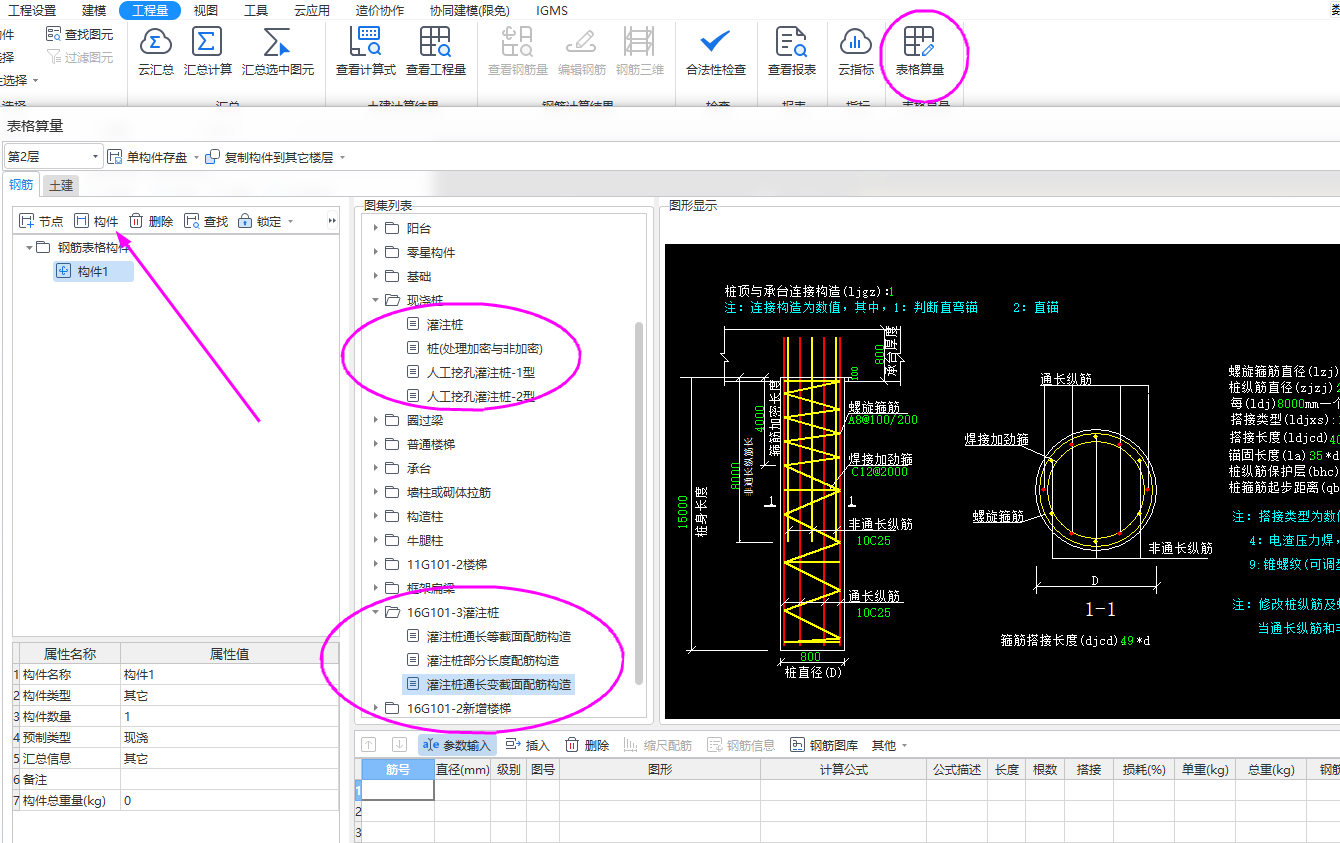Open 云指标 cloud indicators

tap(855, 51)
